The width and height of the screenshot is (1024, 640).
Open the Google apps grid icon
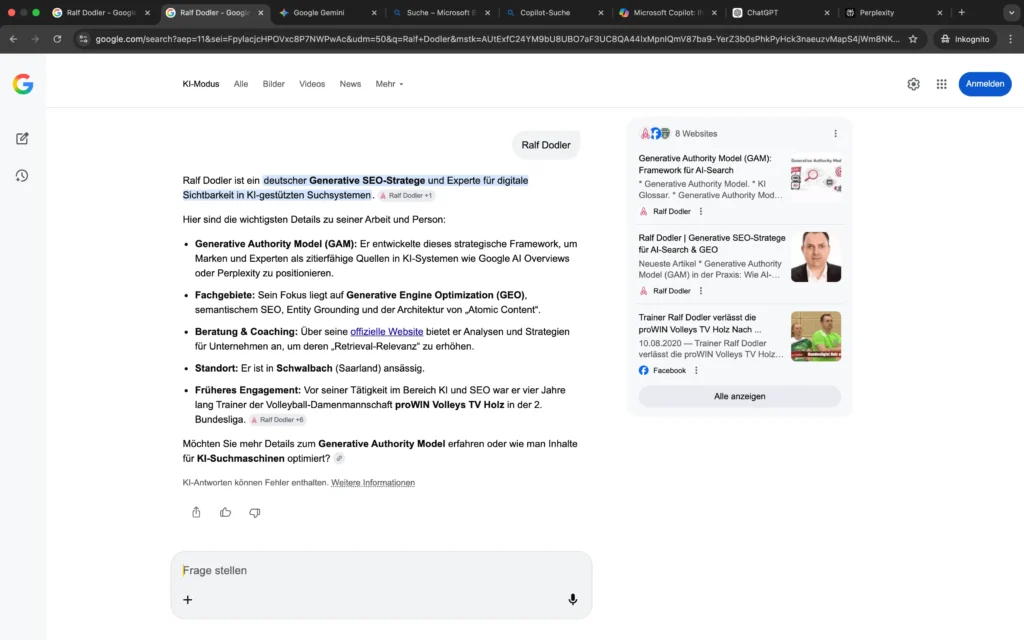click(x=941, y=84)
